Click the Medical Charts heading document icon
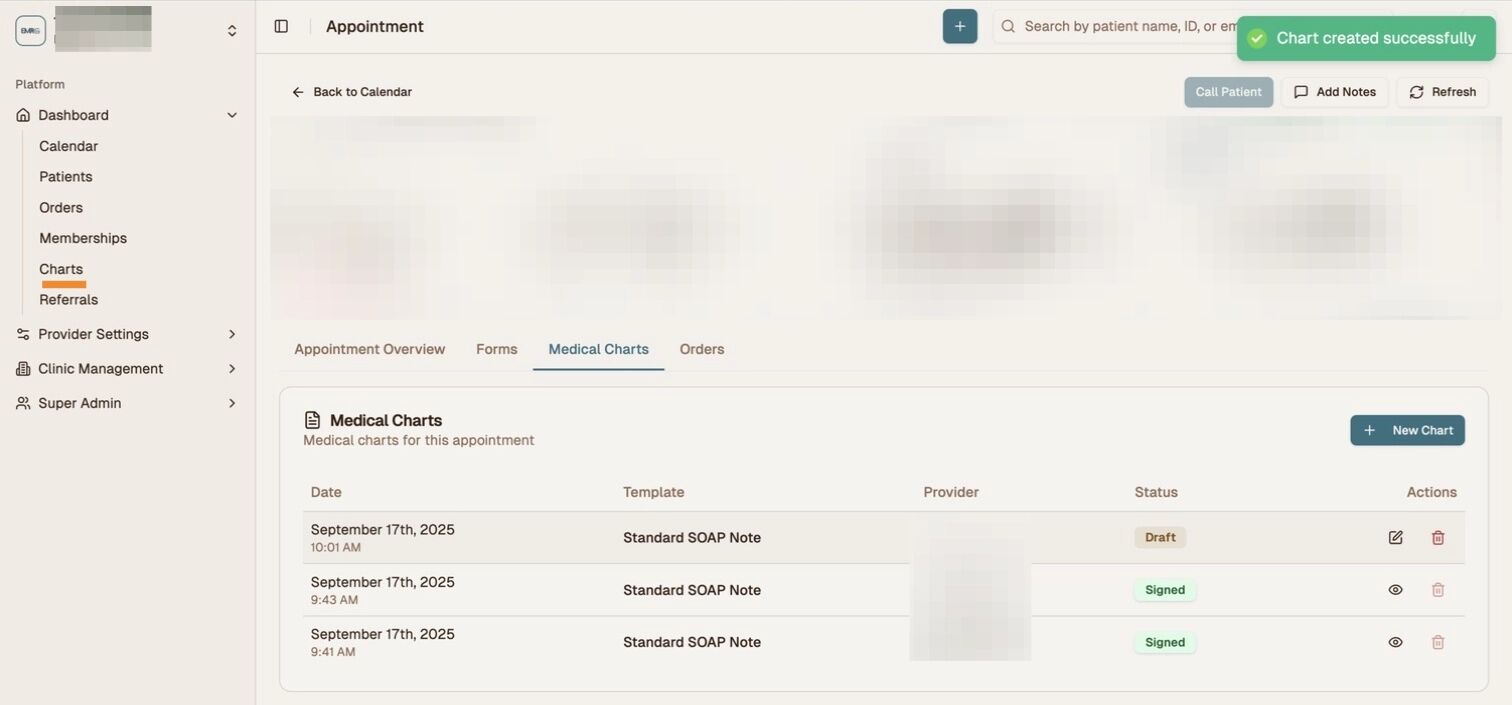 [312, 420]
